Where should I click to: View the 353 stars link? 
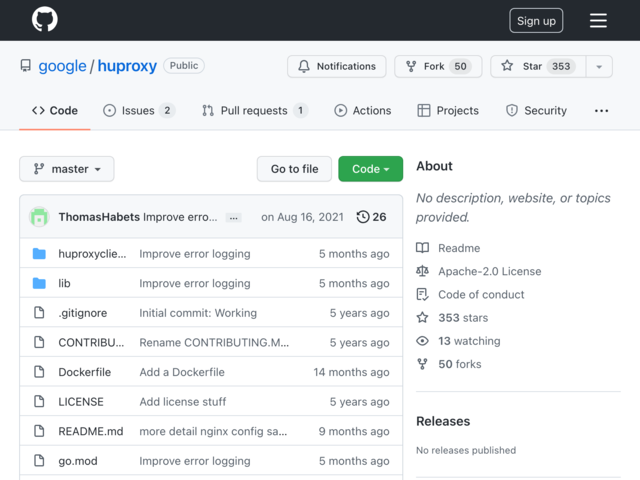(x=463, y=318)
